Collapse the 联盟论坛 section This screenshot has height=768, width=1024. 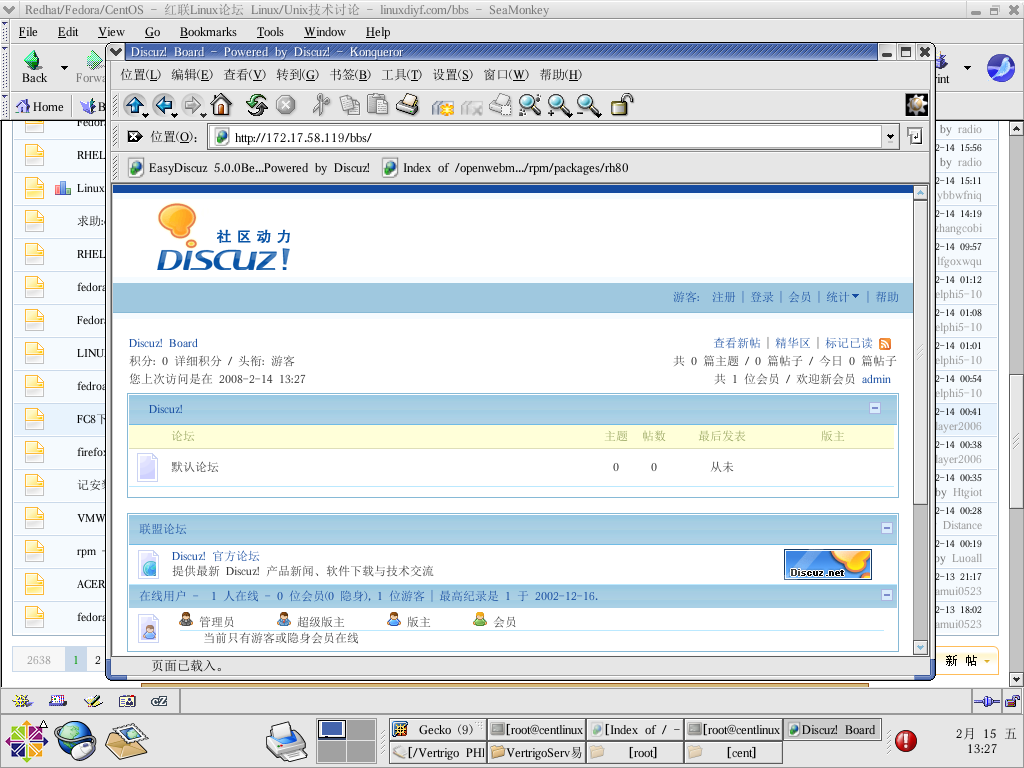(886, 528)
